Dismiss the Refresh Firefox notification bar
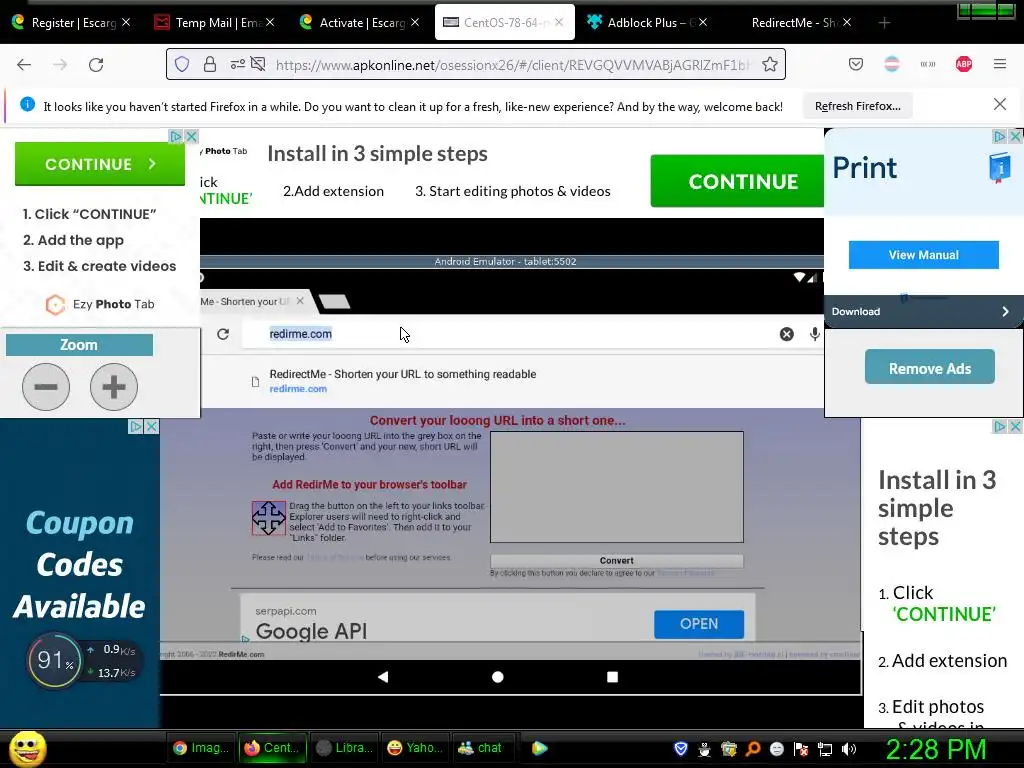1024x768 pixels. pyautogui.click(x=1000, y=104)
